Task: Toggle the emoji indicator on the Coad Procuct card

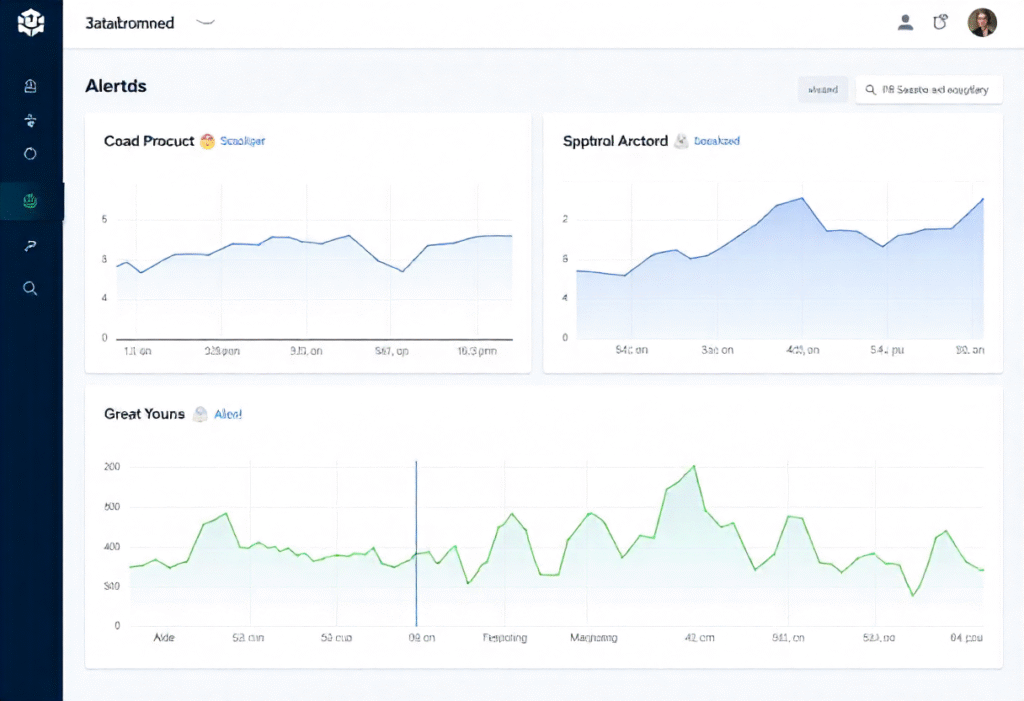Action: tap(208, 141)
